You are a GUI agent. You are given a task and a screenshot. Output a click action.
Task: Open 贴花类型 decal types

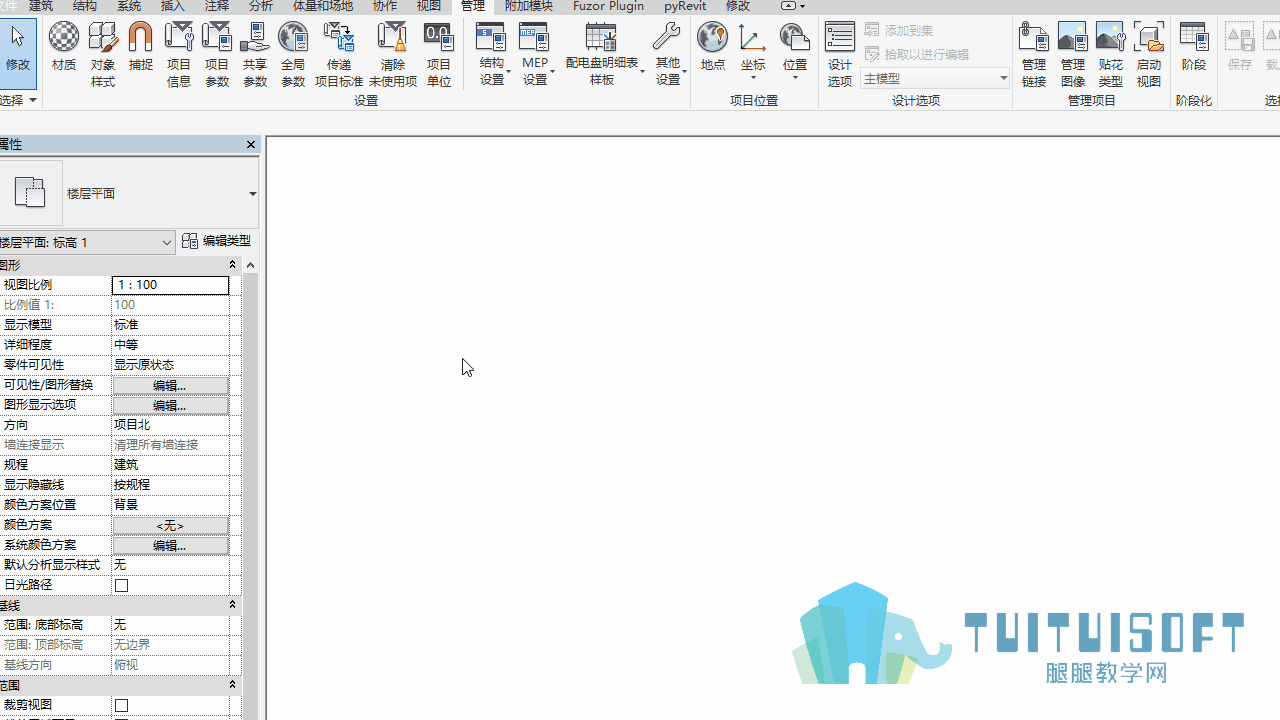pyautogui.click(x=1111, y=54)
